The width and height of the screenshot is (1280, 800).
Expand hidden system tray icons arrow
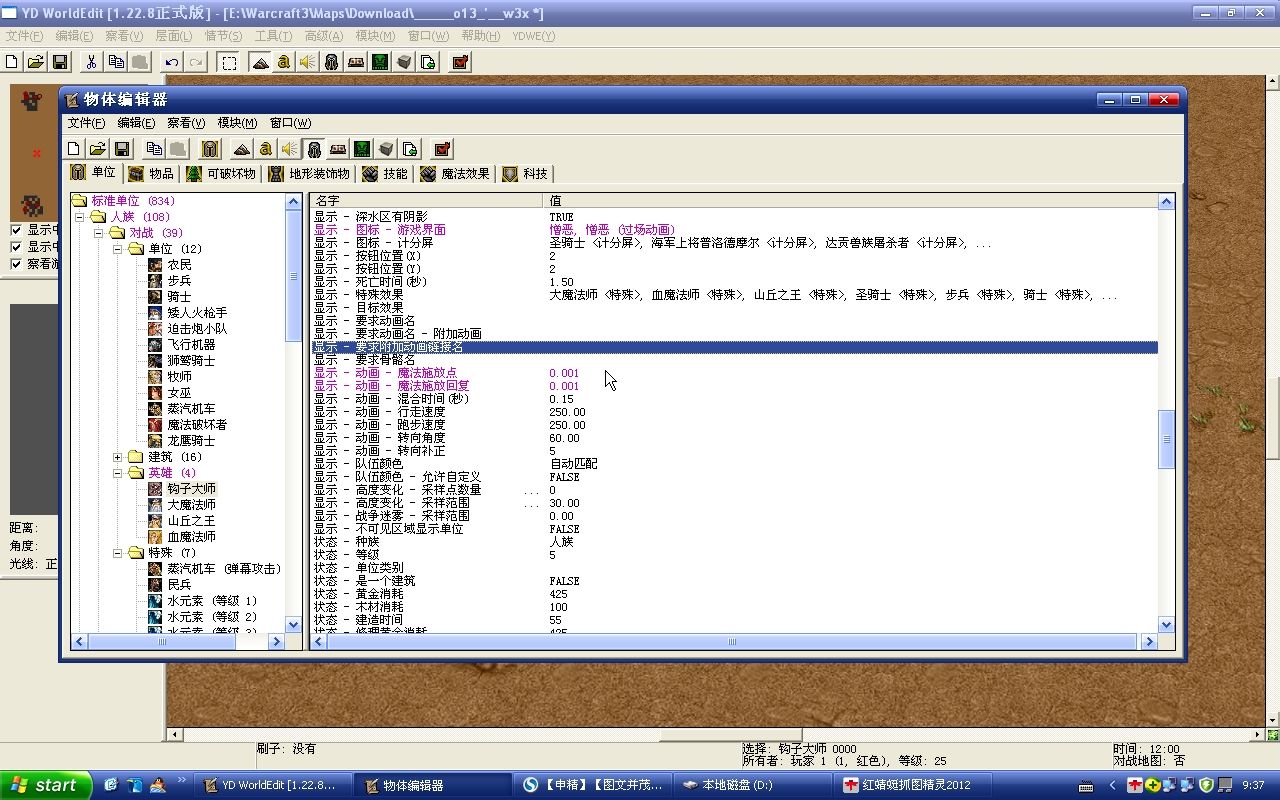click(x=1112, y=785)
